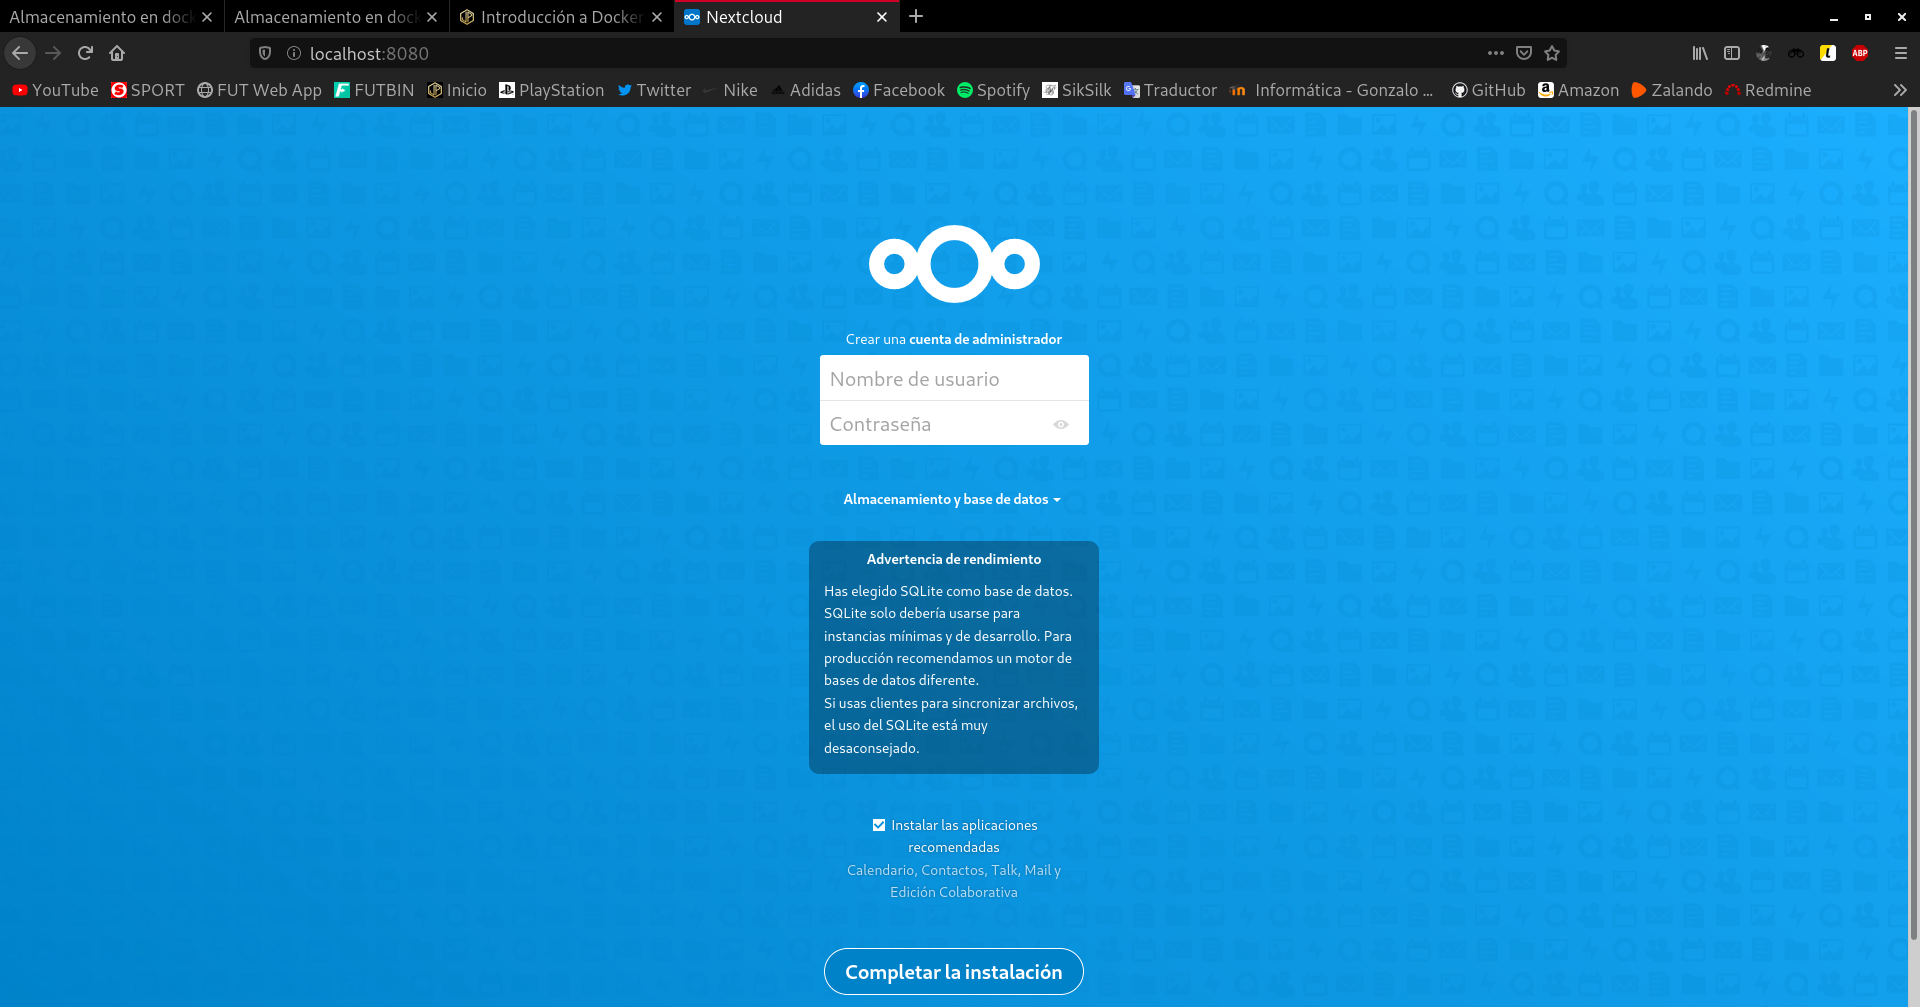Close the first Almacenamiento en docker tab
The height and width of the screenshot is (1007, 1920).
pyautogui.click(x=207, y=17)
